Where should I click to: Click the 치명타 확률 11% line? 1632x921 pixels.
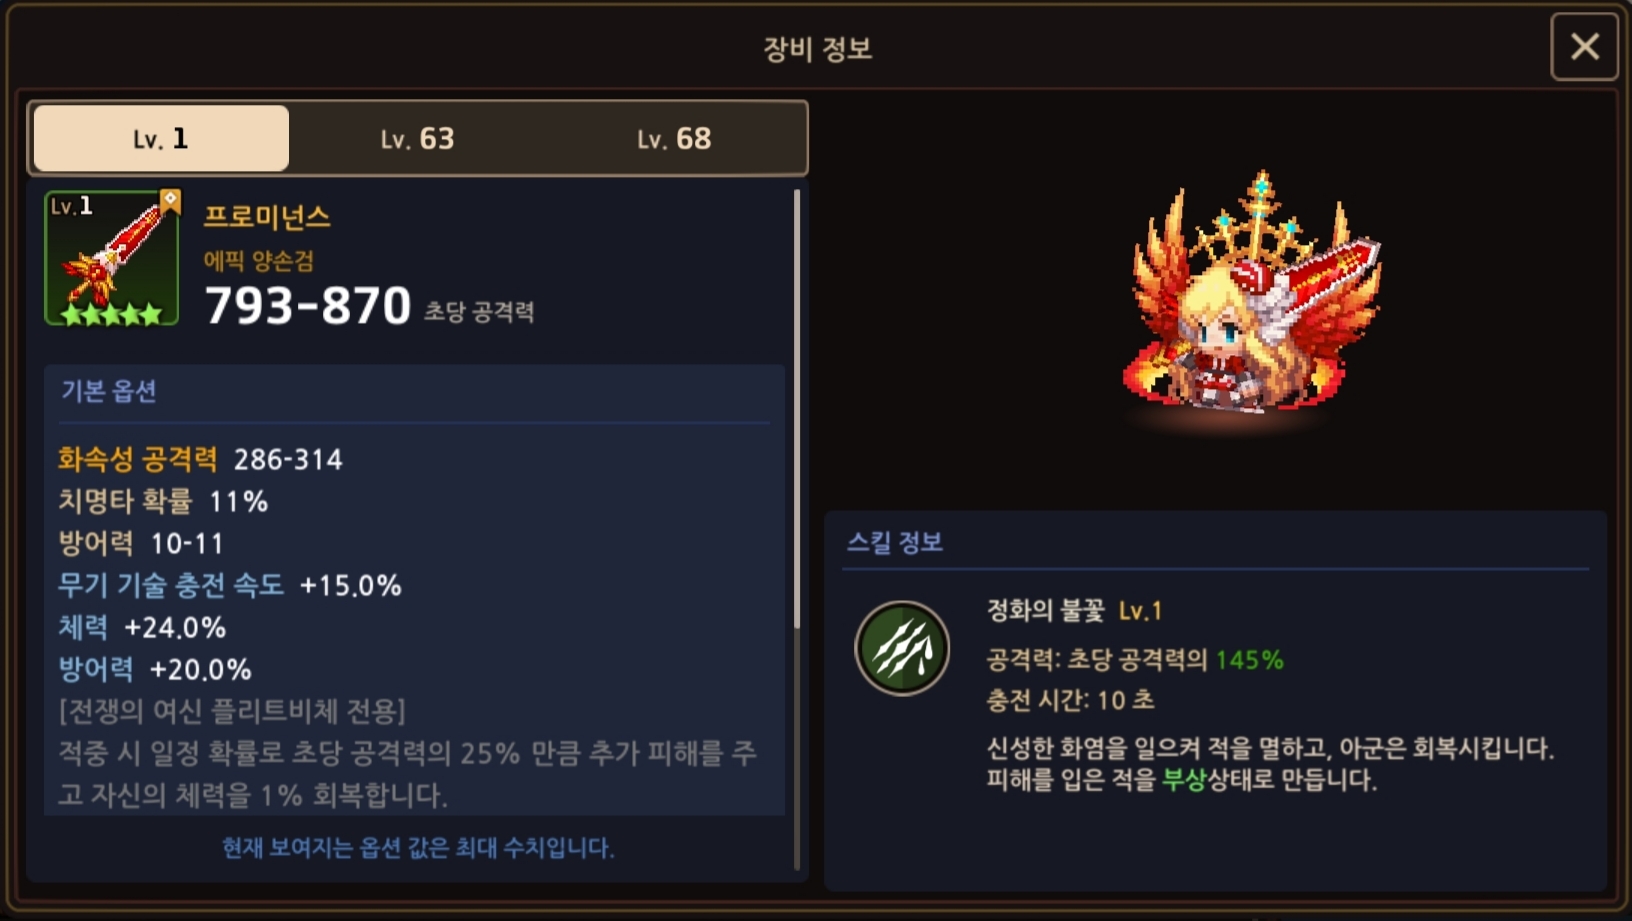(163, 501)
